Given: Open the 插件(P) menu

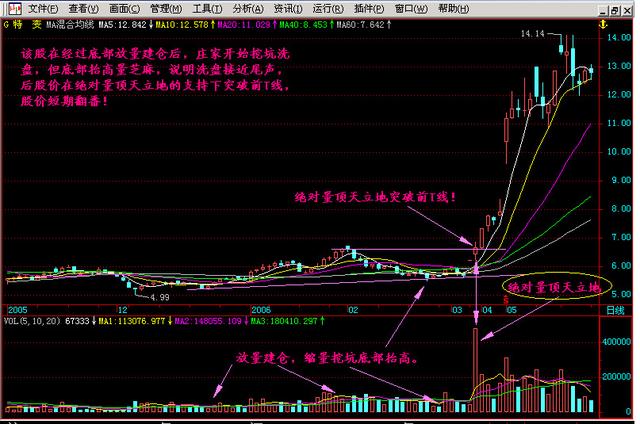Looking at the screenshot, I should [x=369, y=9].
